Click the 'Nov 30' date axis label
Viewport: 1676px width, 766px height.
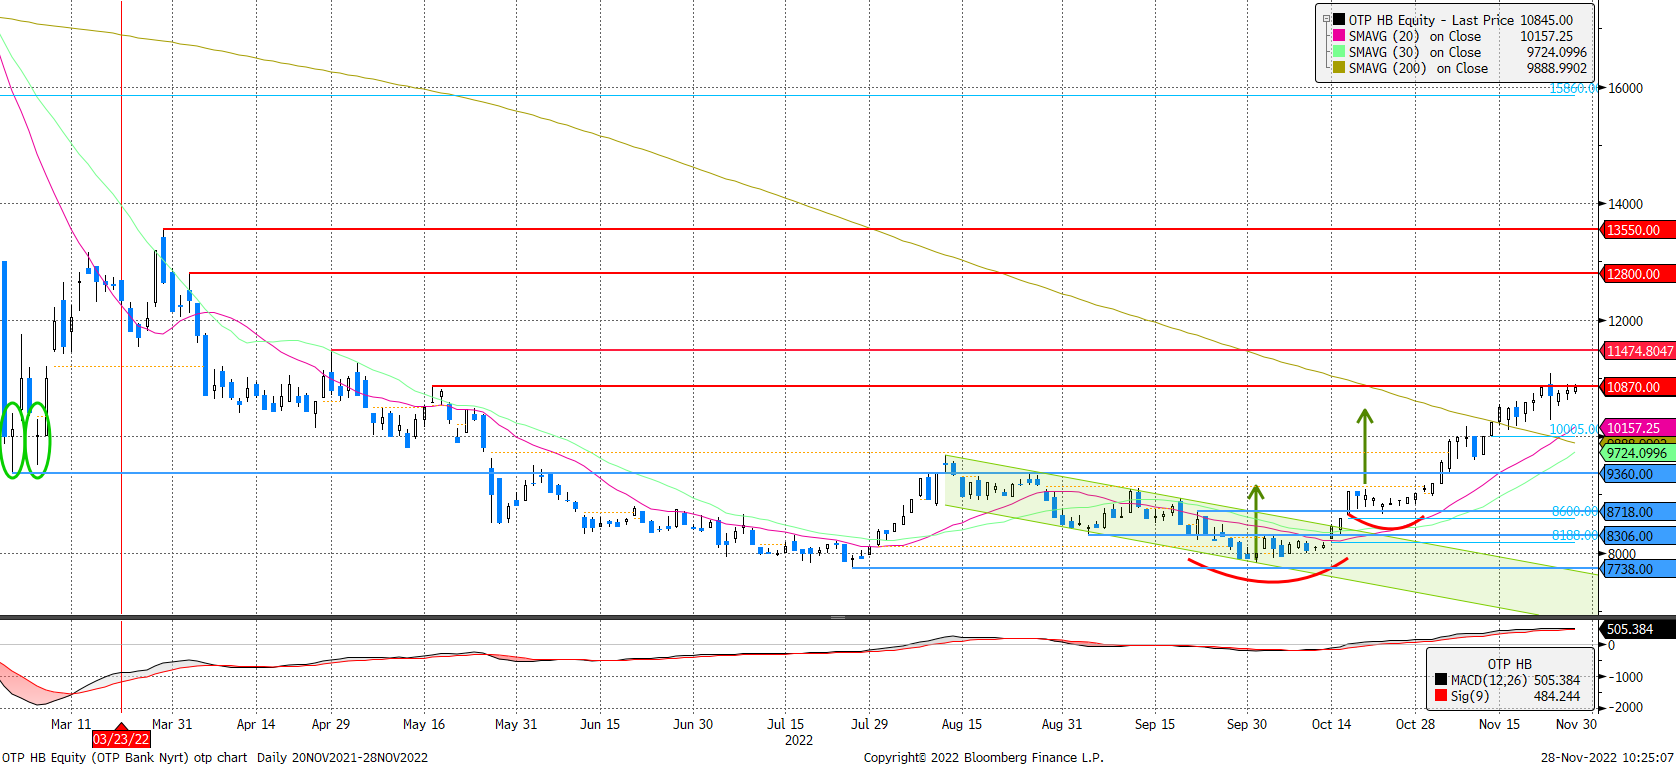(x=1576, y=724)
